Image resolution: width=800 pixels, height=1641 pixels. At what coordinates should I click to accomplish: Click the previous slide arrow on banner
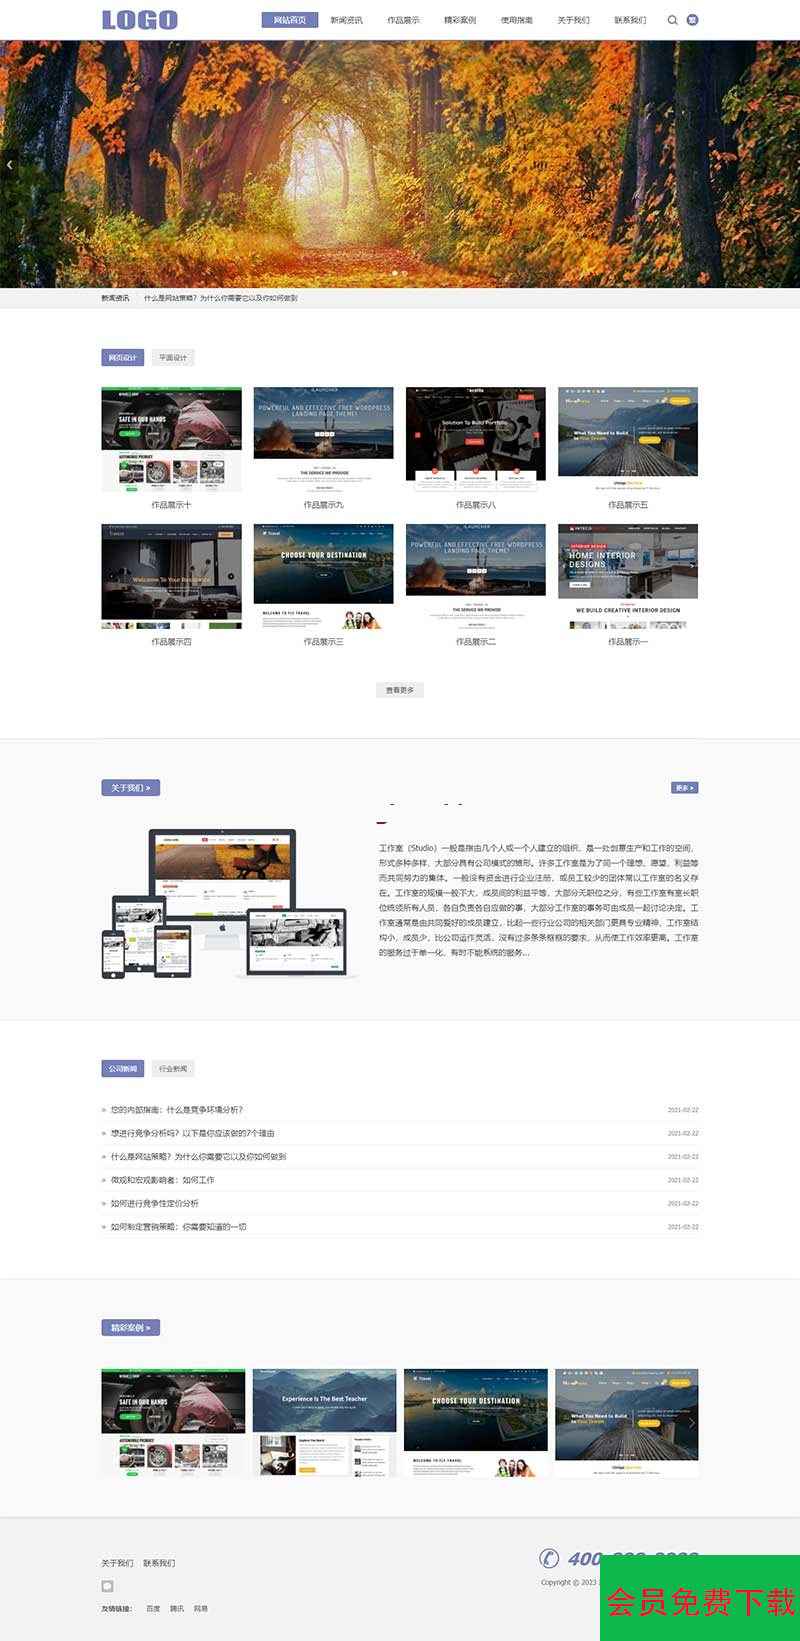pyautogui.click(x=10, y=165)
